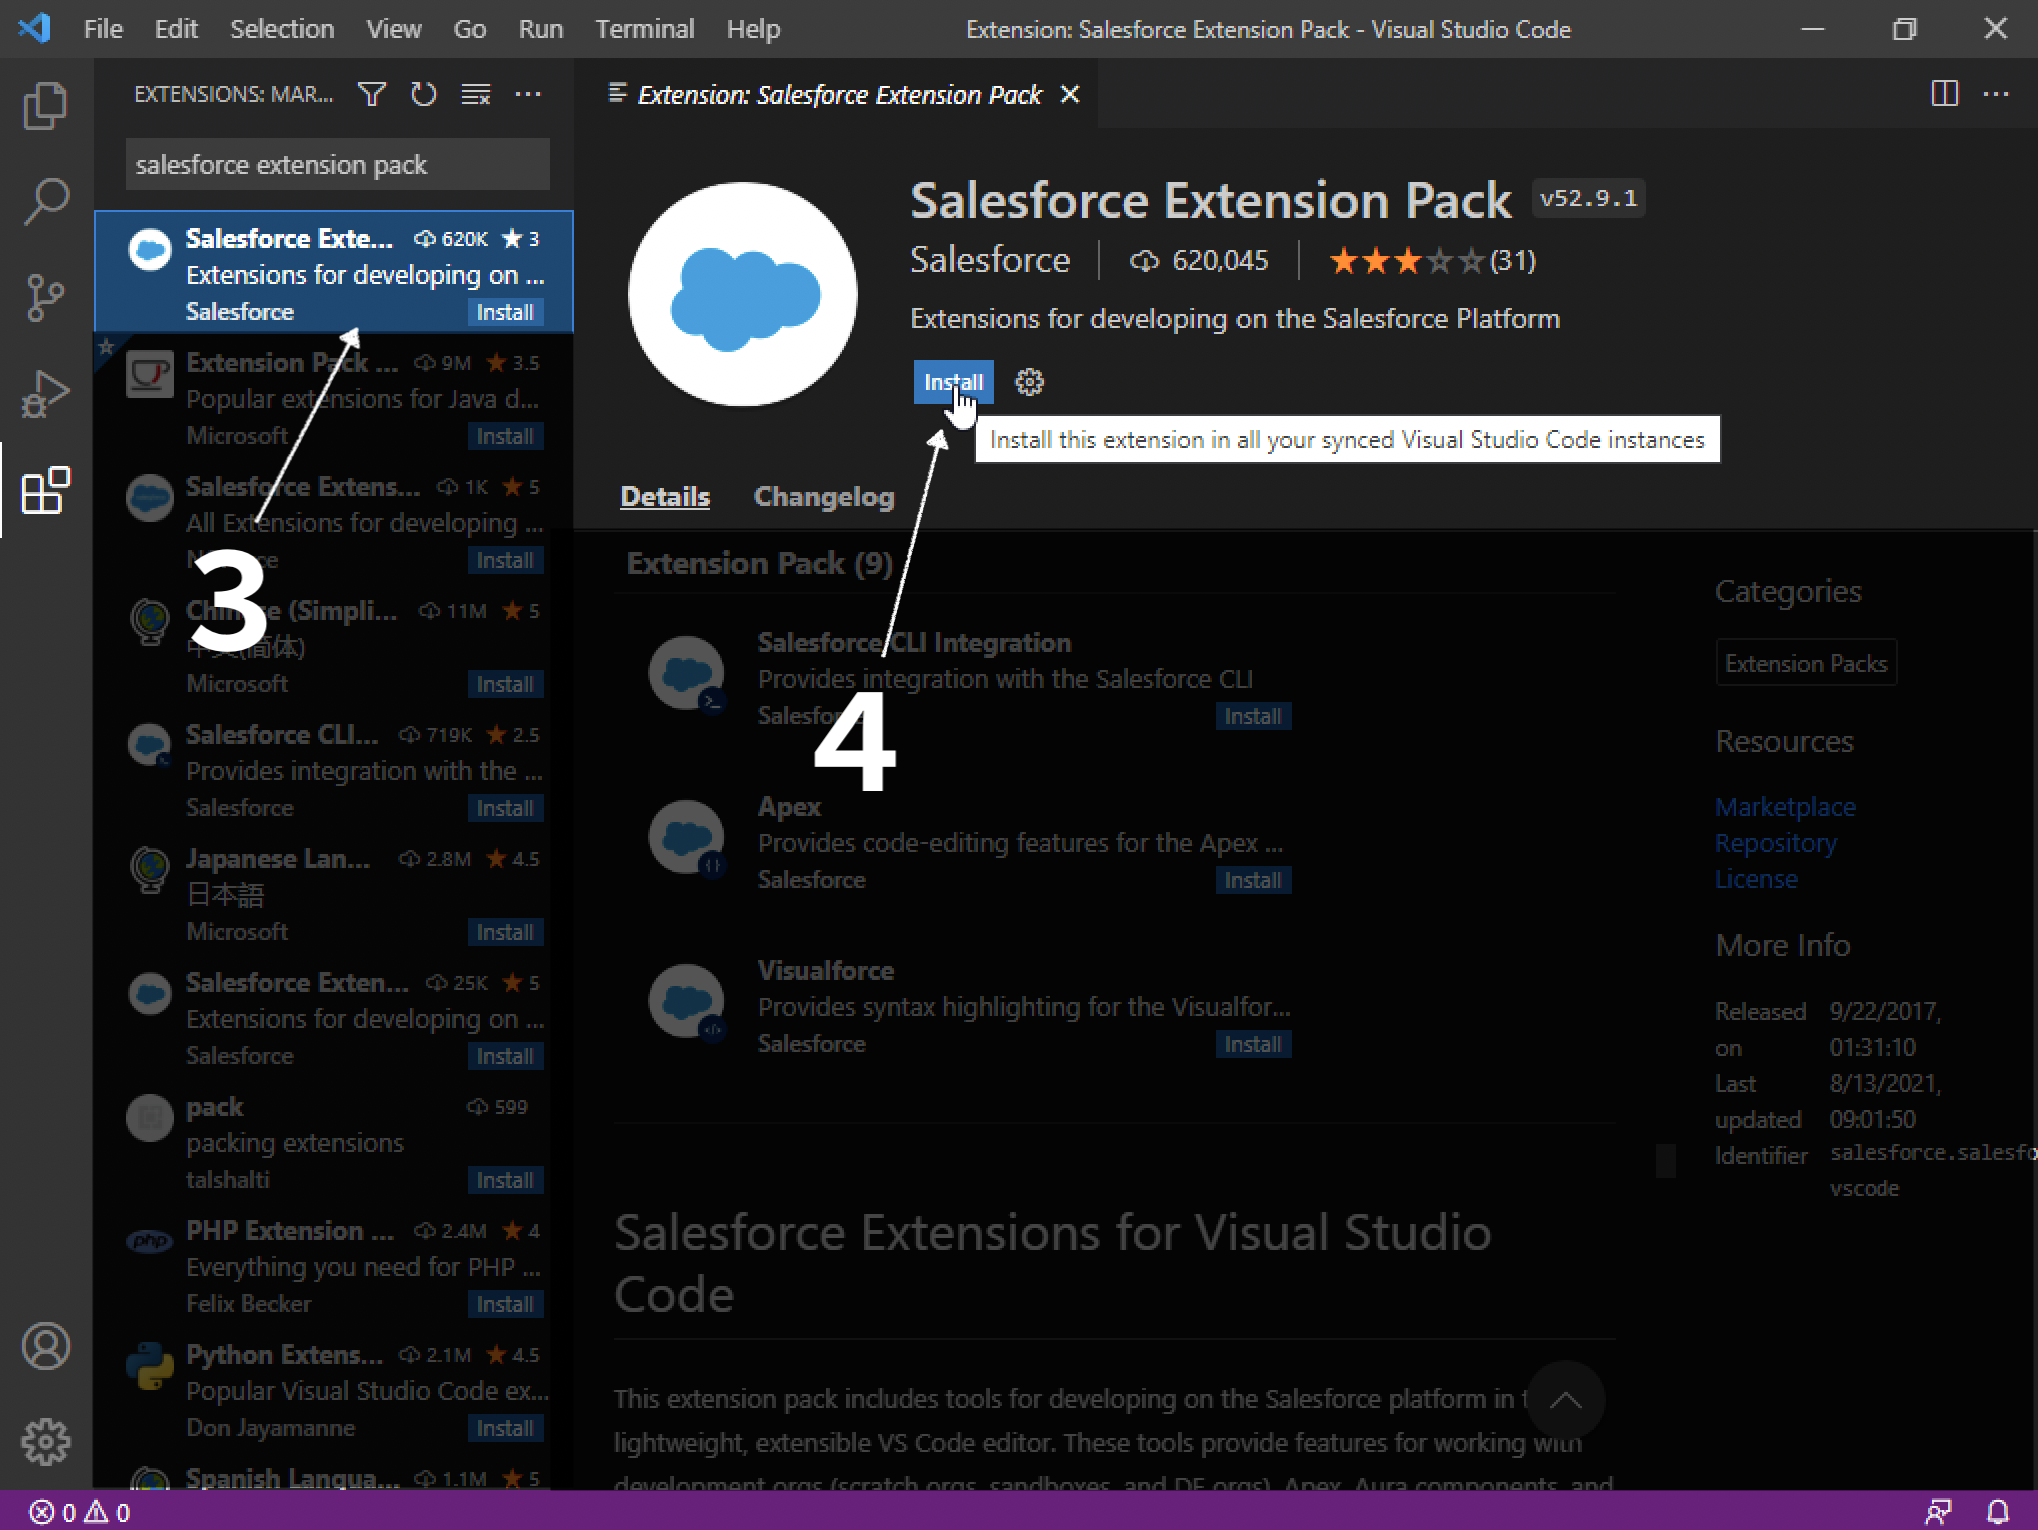Screen dimensions: 2038x1530
Task: Switch to the Changelog tab
Action: [824, 497]
